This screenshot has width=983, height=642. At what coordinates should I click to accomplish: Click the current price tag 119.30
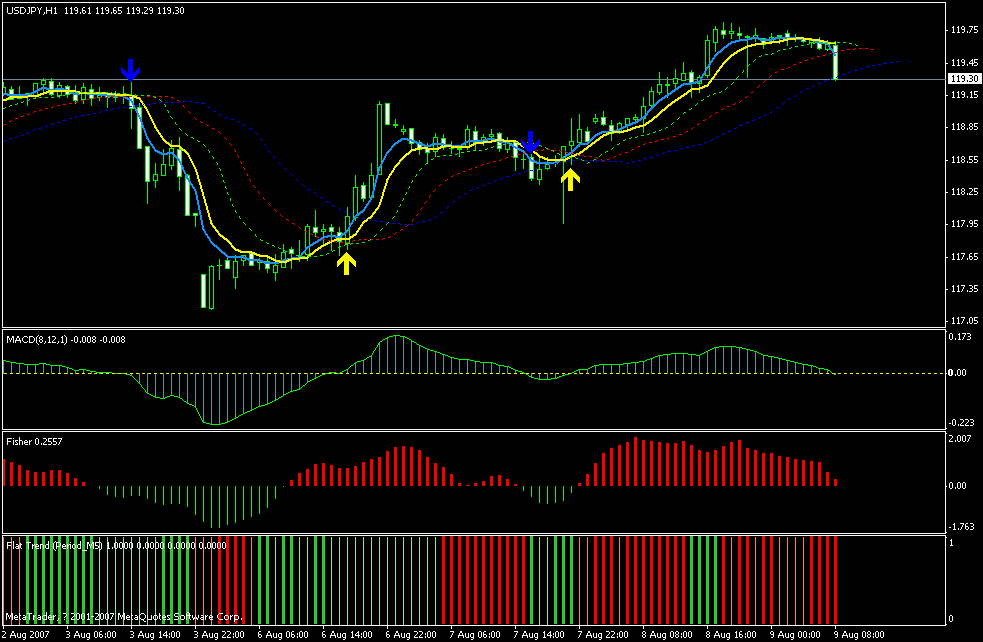(963, 79)
